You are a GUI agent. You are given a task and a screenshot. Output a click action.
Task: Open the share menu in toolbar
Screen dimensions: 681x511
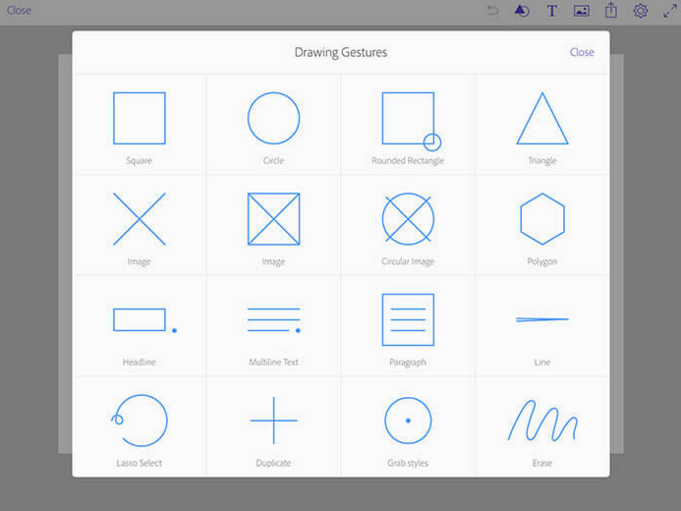point(611,10)
